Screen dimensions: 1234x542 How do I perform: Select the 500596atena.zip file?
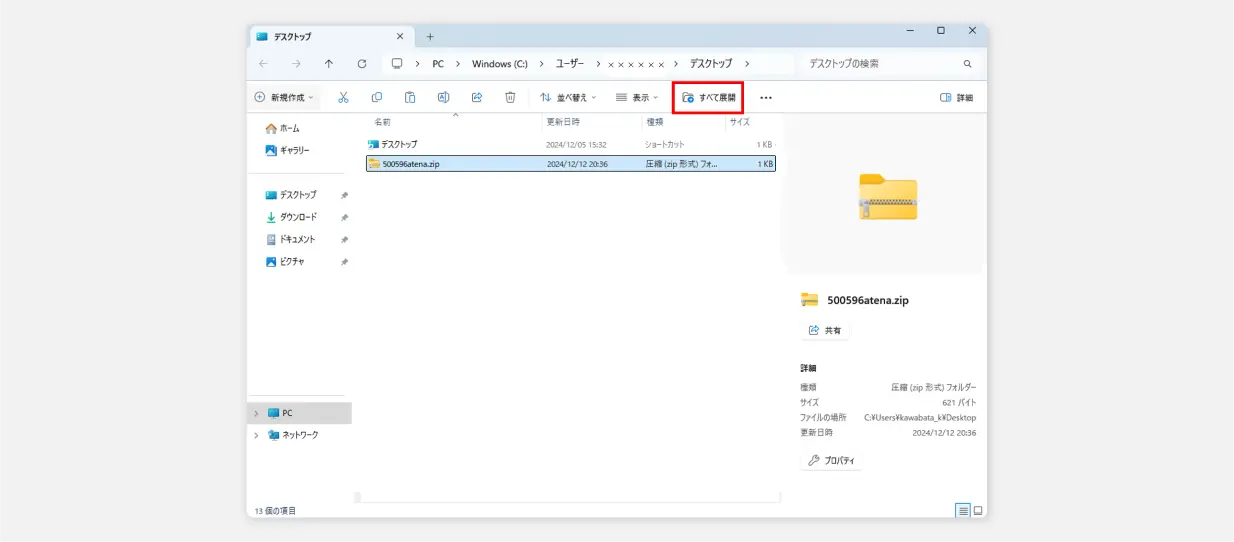point(411,164)
